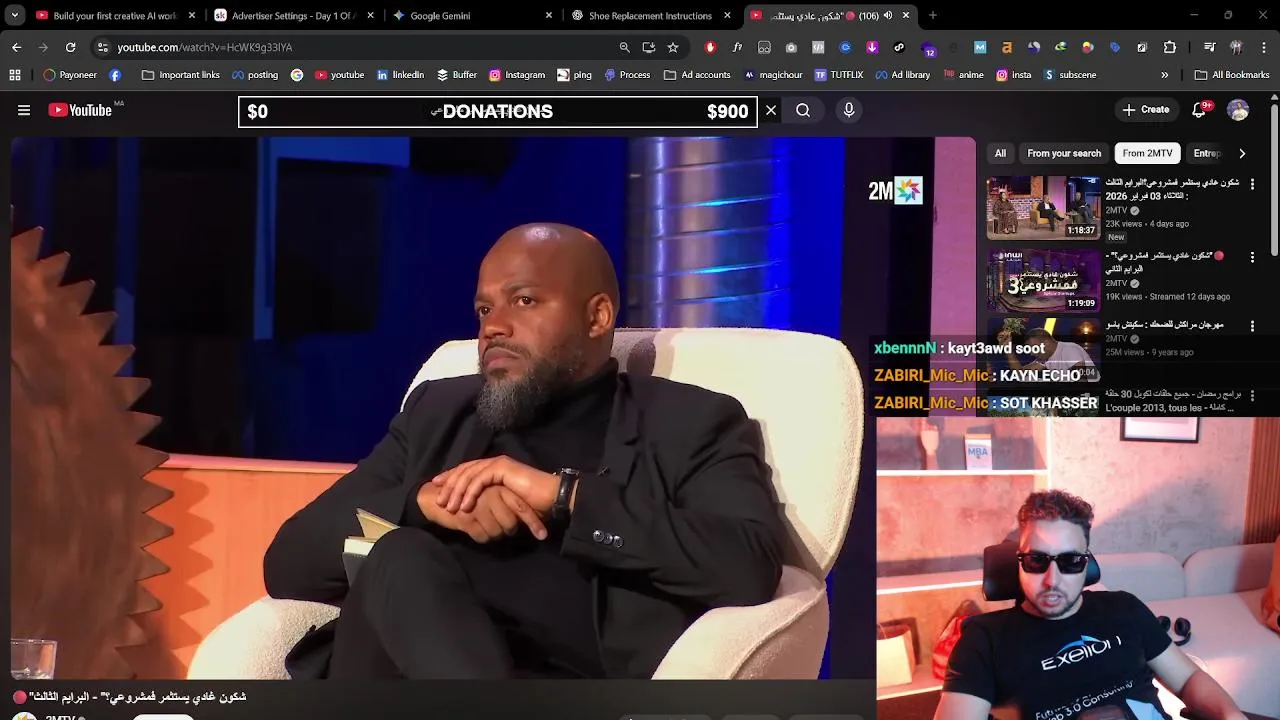Viewport: 1280px width, 720px height.
Task: Clear the search box with X
Action: (x=771, y=111)
